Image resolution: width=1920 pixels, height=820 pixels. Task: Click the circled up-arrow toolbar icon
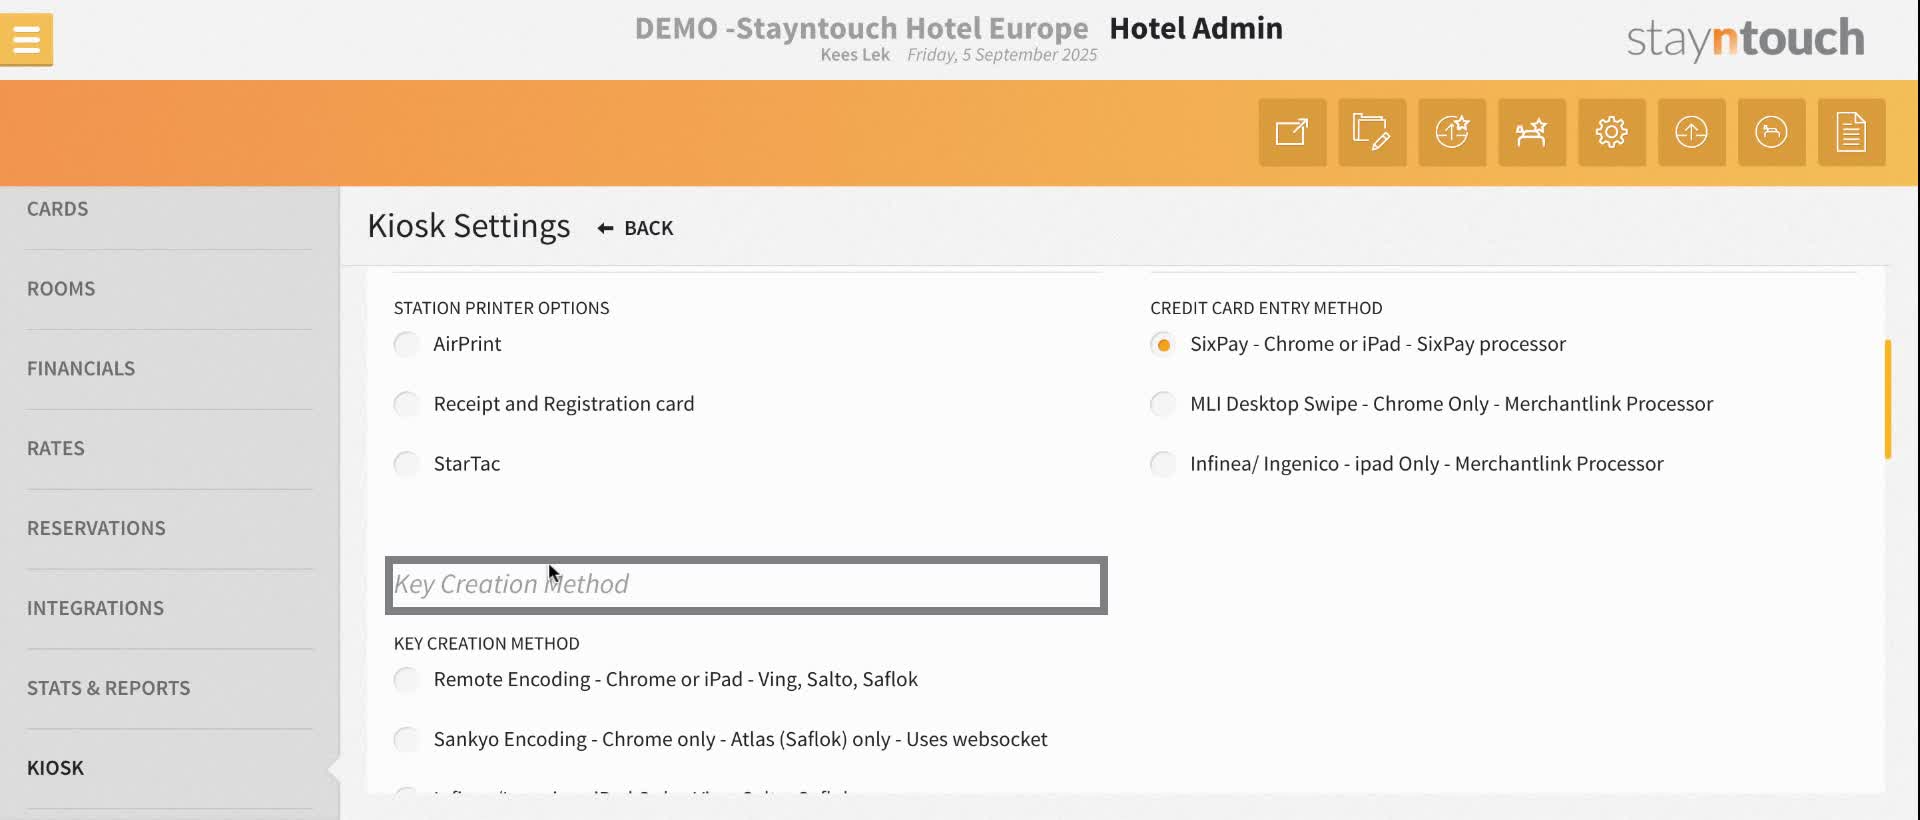(x=1692, y=132)
